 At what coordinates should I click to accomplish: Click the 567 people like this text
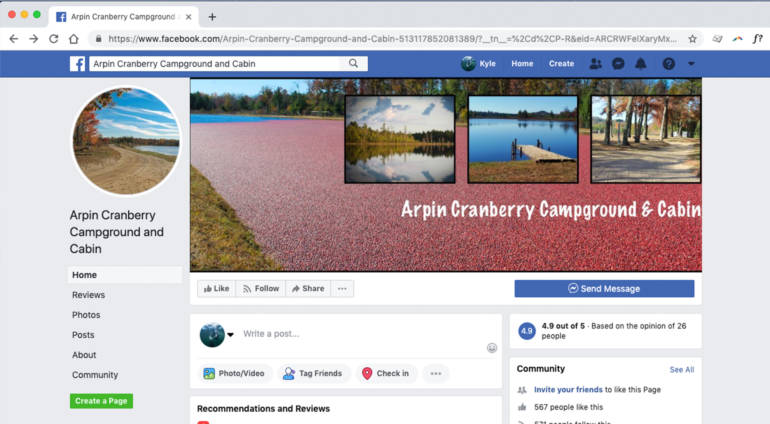point(569,407)
